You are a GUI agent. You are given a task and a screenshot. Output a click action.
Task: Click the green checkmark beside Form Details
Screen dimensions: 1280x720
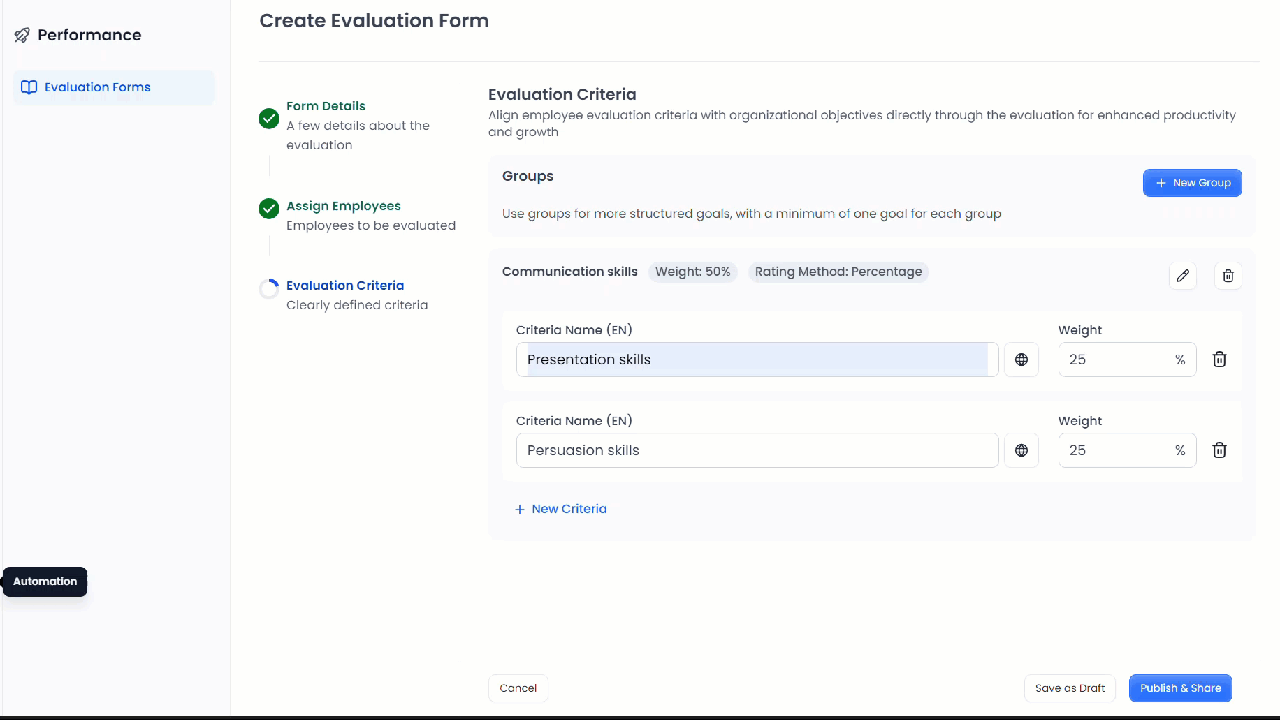(x=268, y=118)
